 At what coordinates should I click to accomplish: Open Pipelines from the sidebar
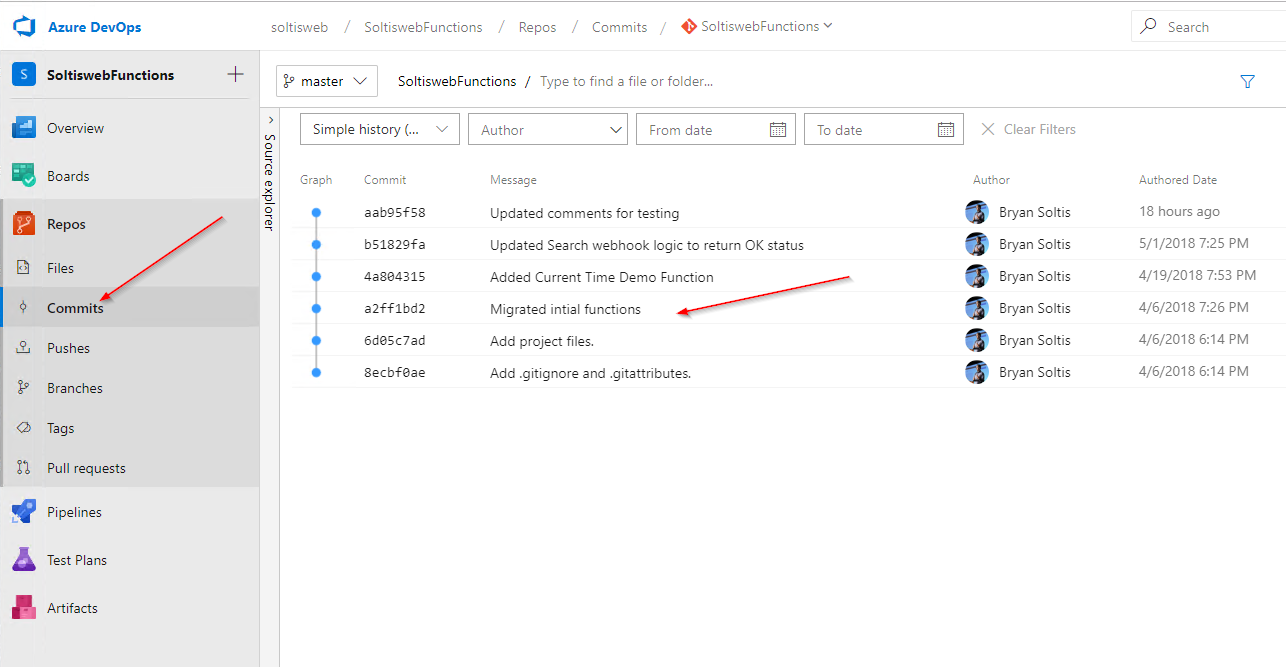coord(74,512)
